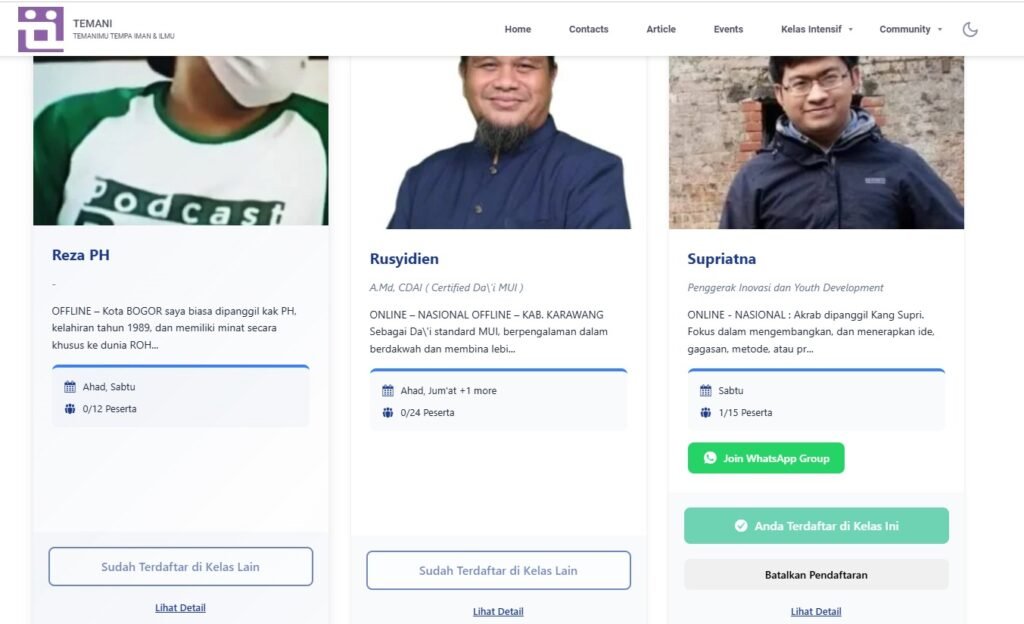Click calendar icon in Rusyidien card
This screenshot has height=624, width=1024.
pos(388,391)
